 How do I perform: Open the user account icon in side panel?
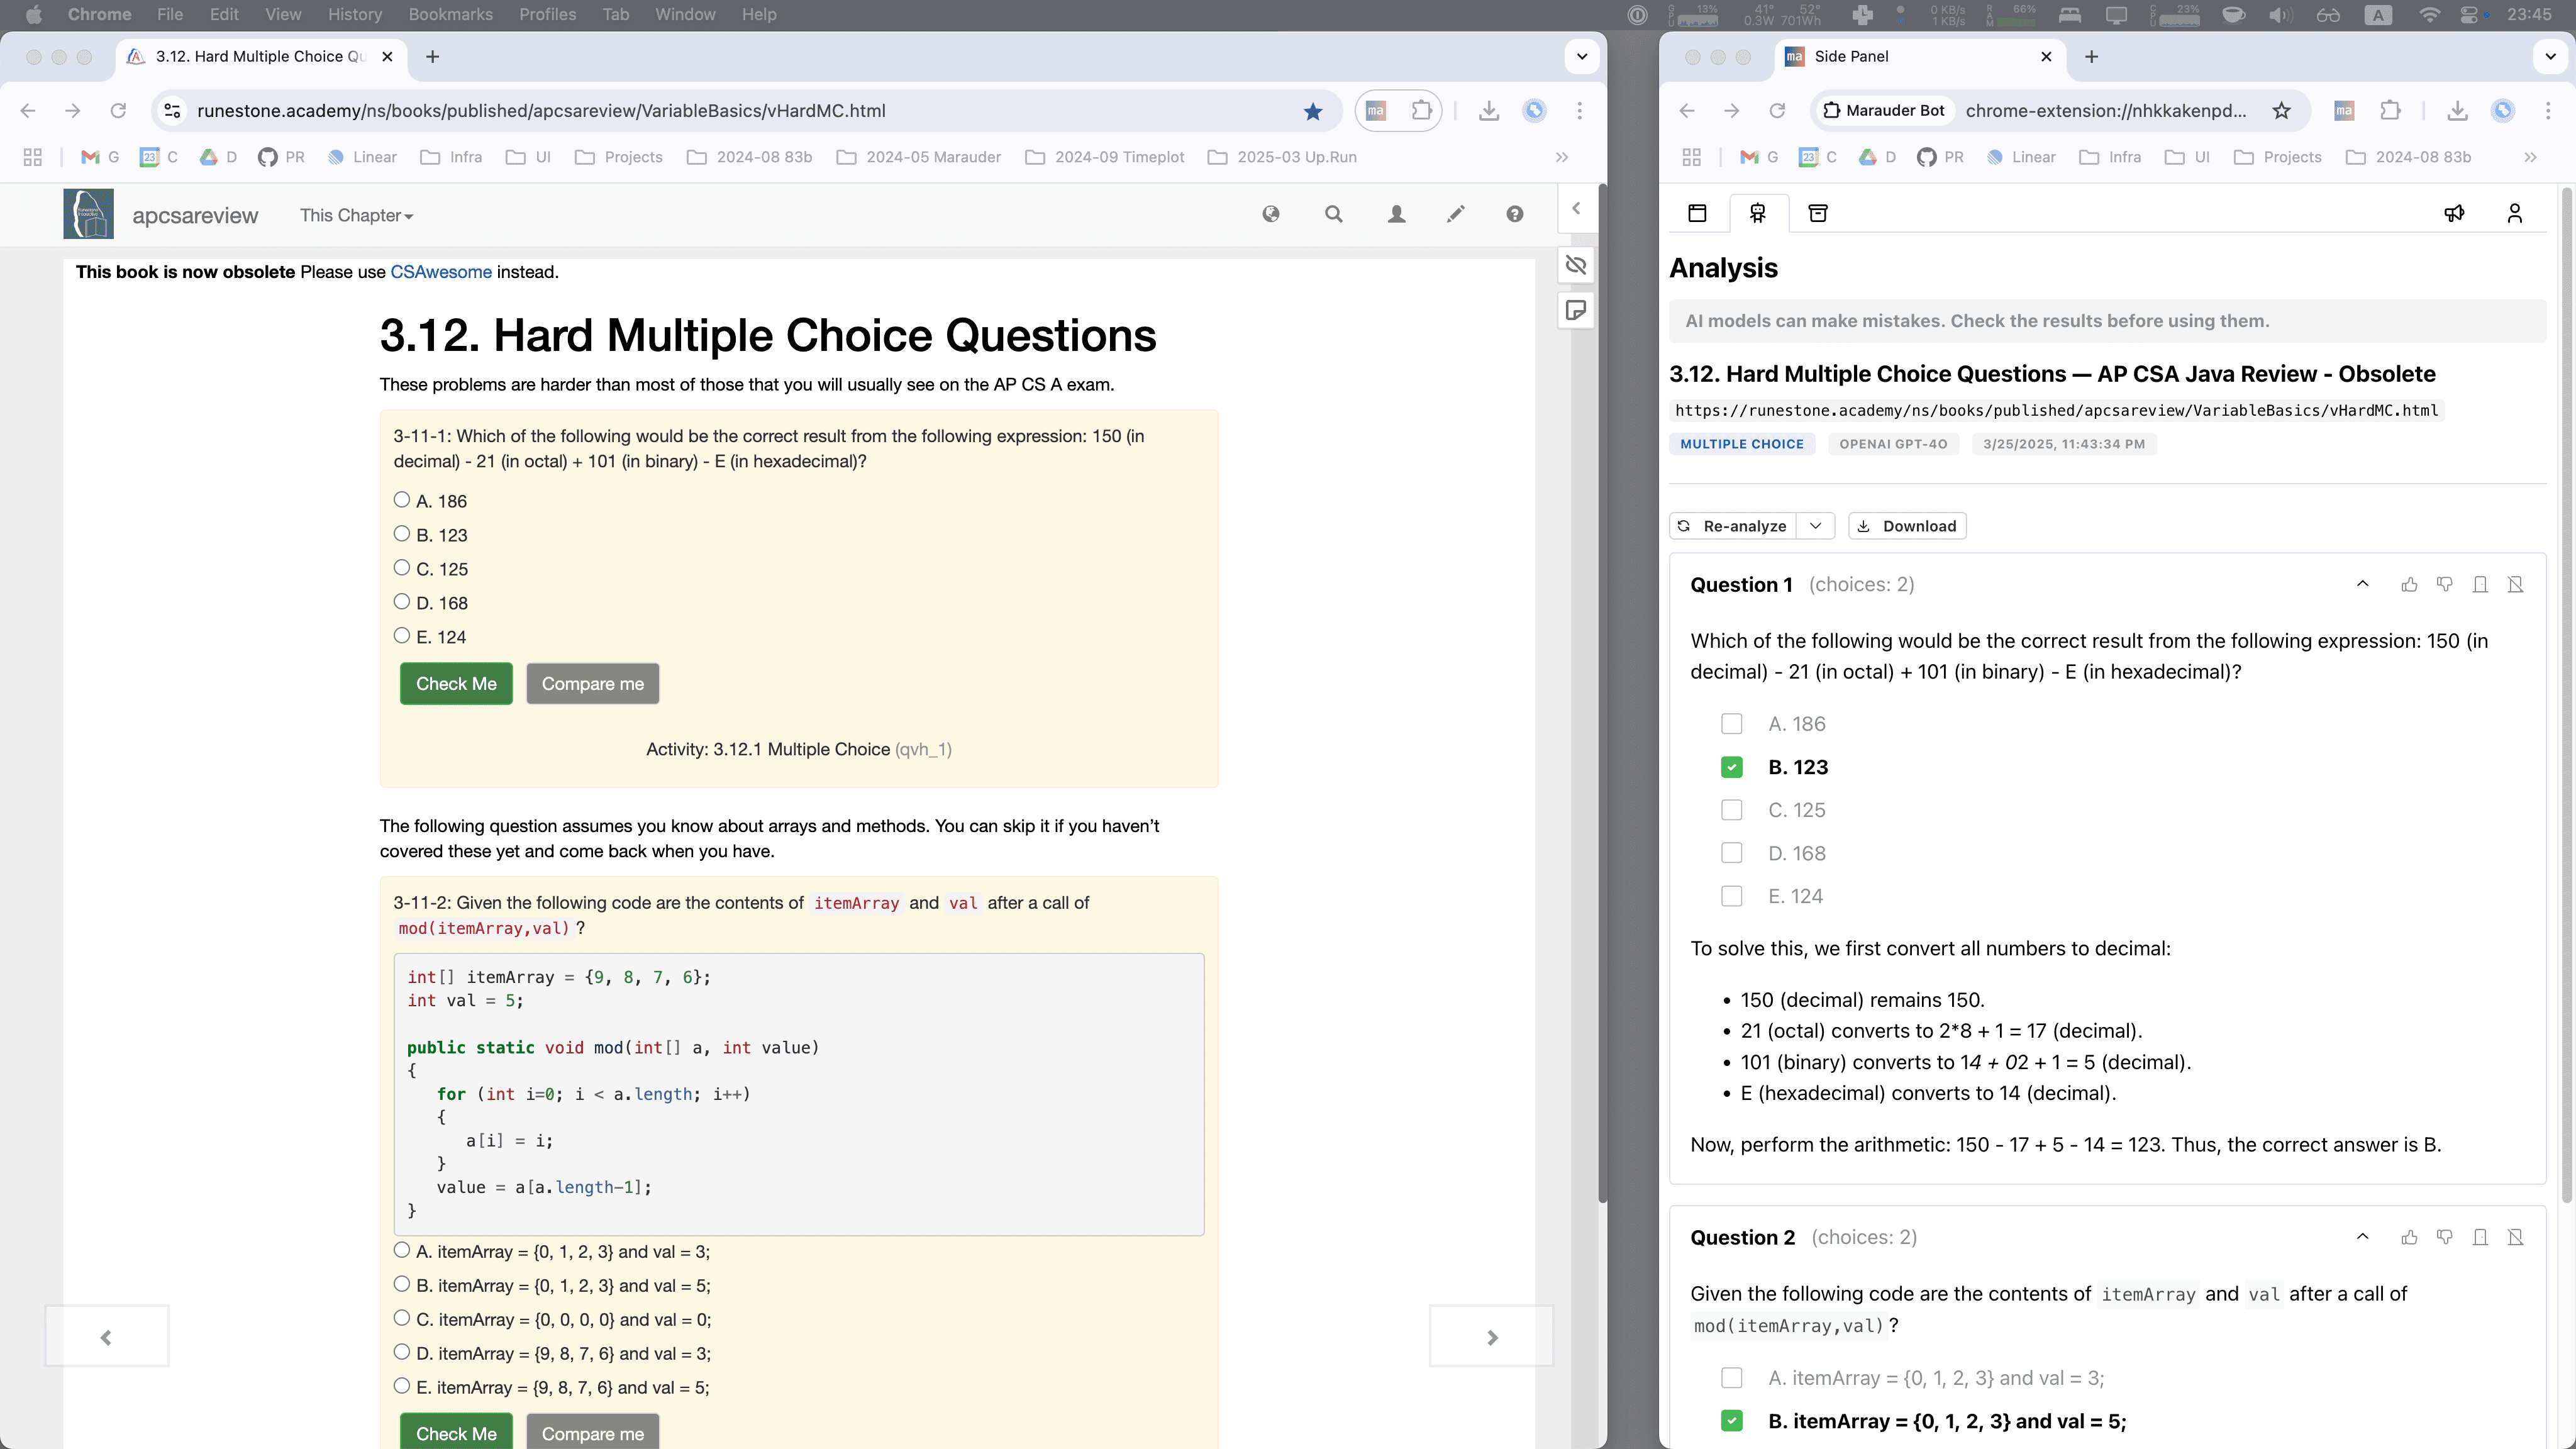(x=2514, y=212)
